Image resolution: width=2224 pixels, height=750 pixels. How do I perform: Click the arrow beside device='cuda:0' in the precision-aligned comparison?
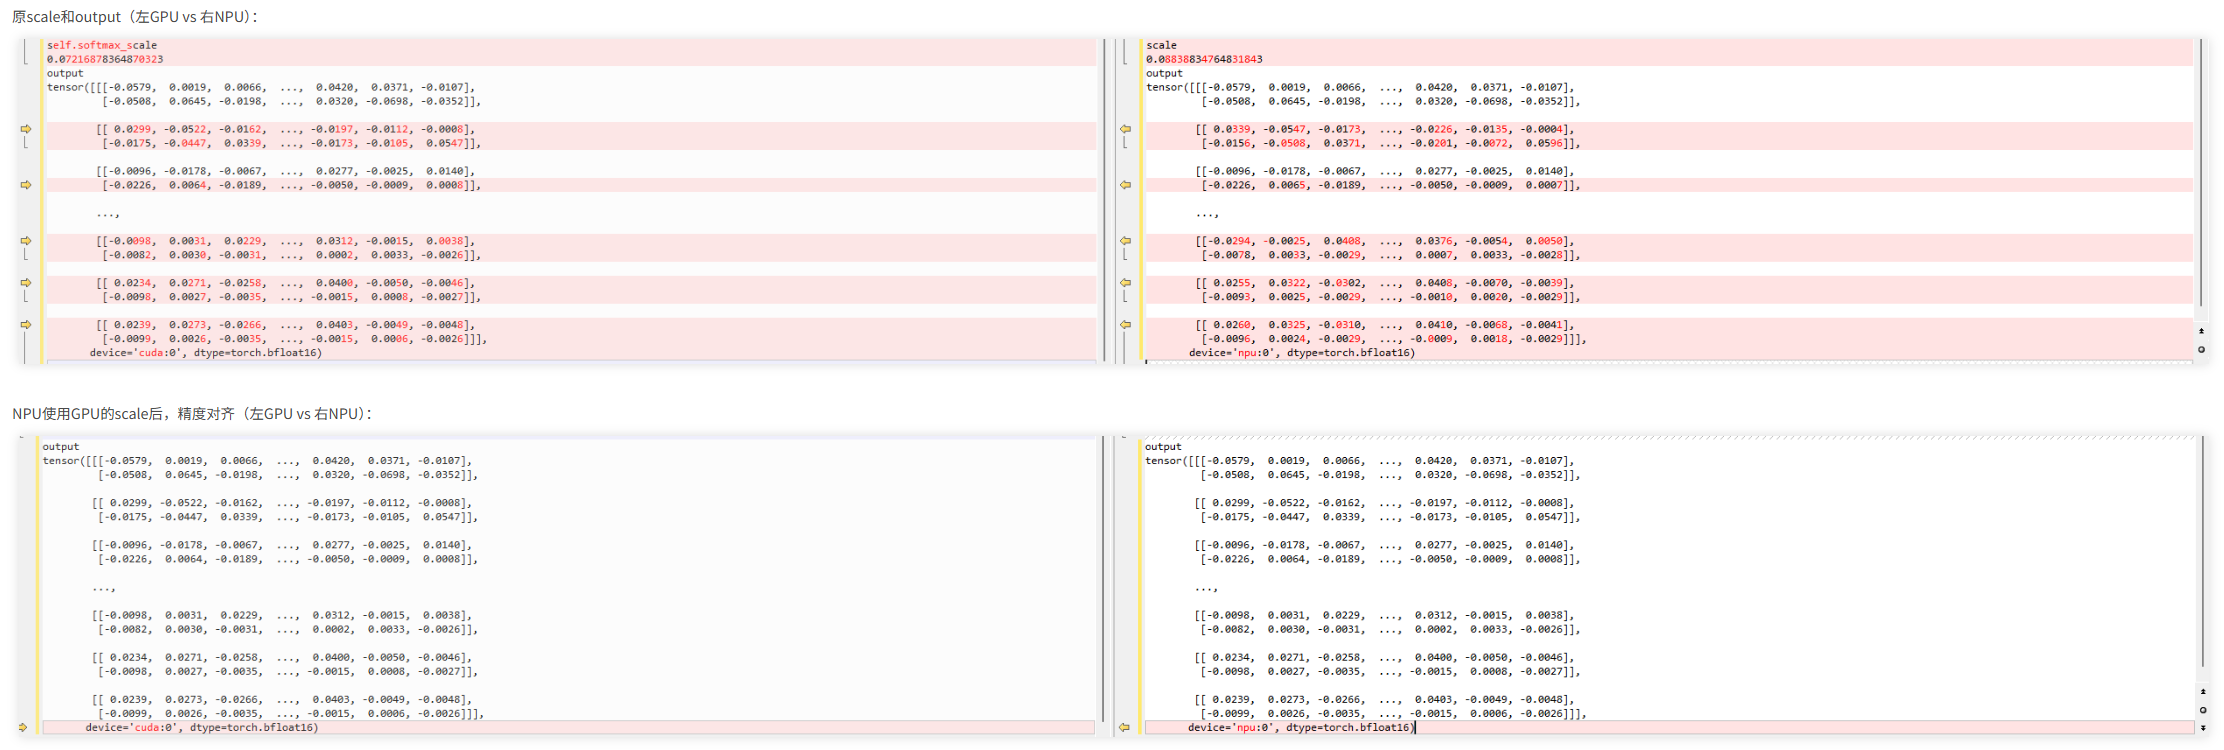click(23, 727)
